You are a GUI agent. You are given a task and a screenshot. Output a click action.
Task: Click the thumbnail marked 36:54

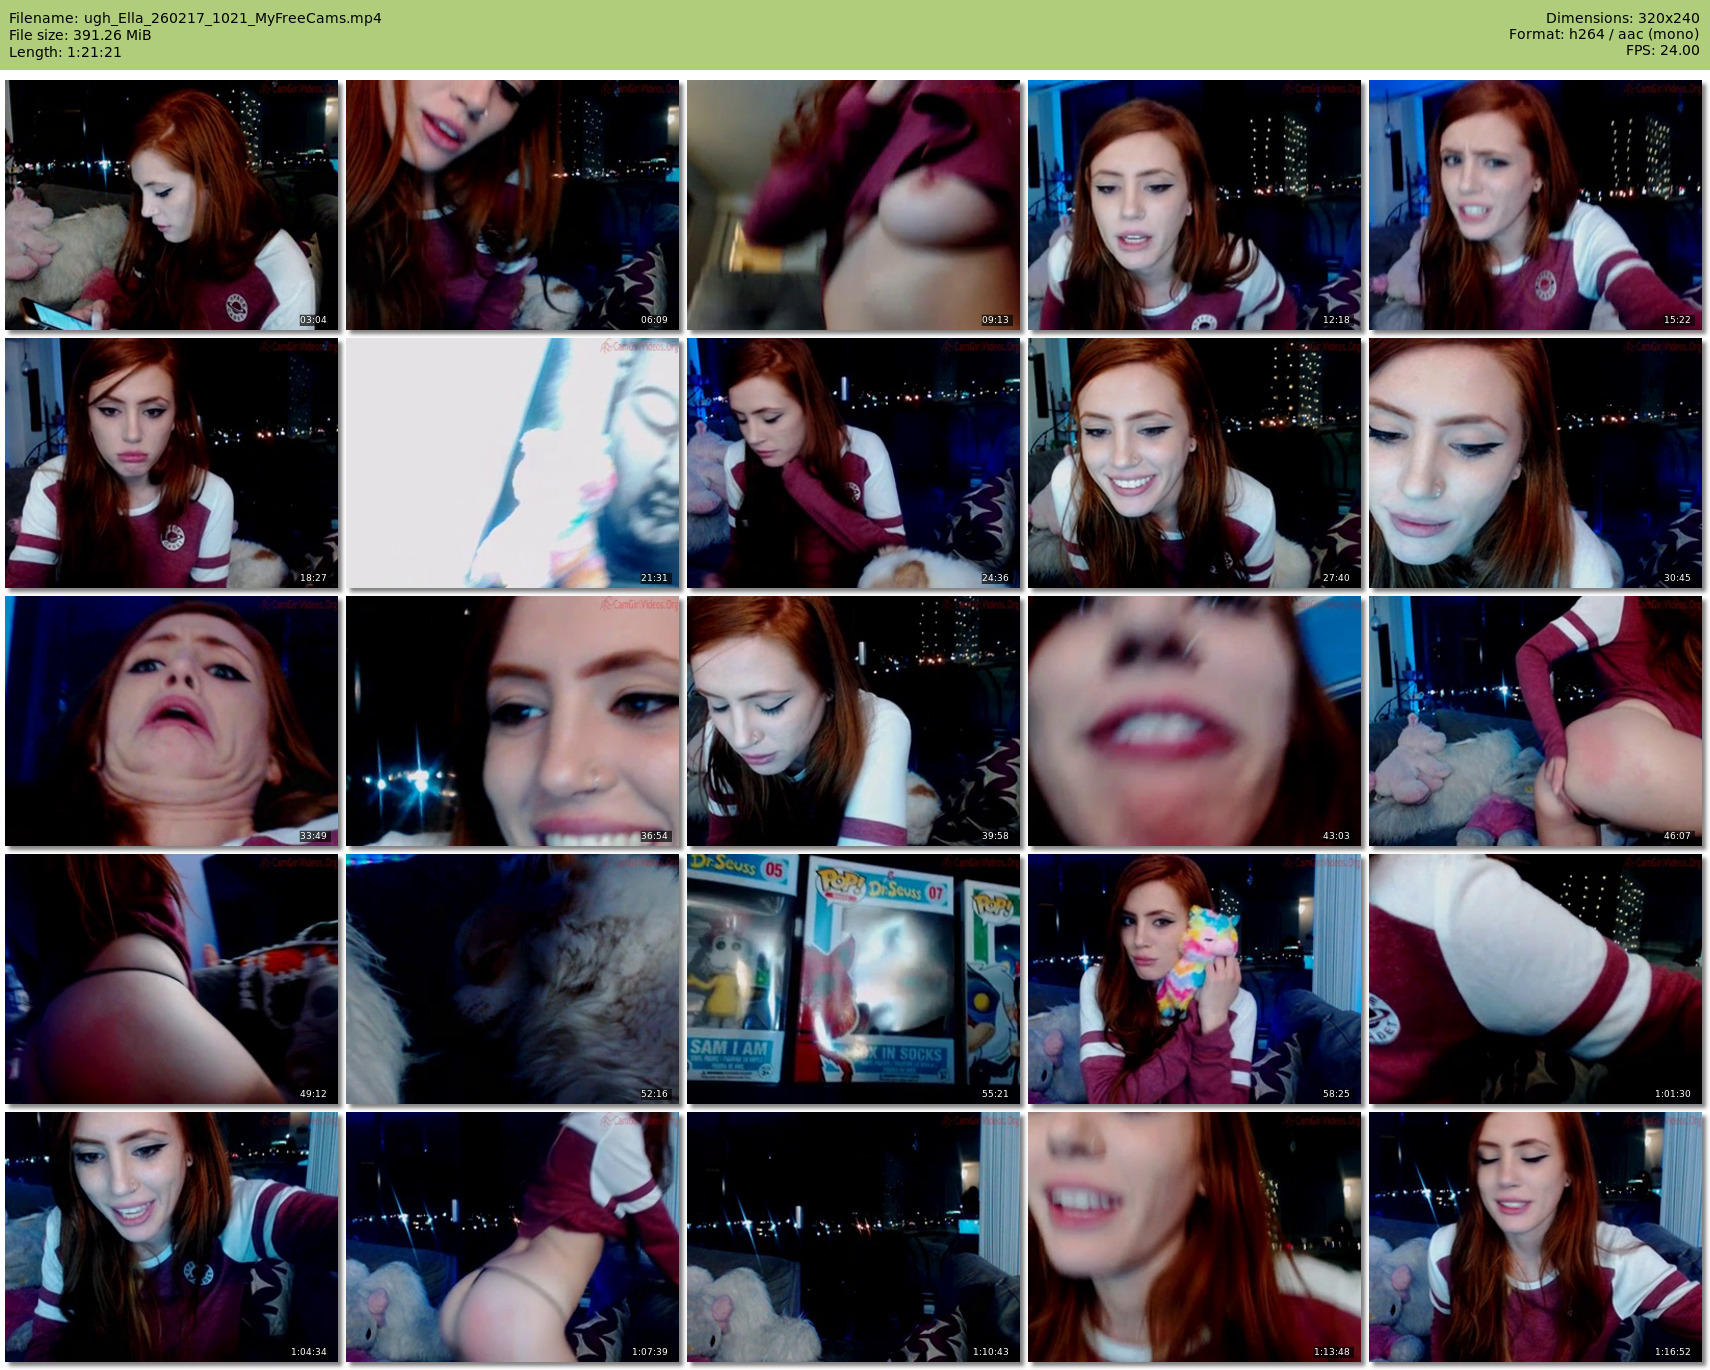coord(512,721)
